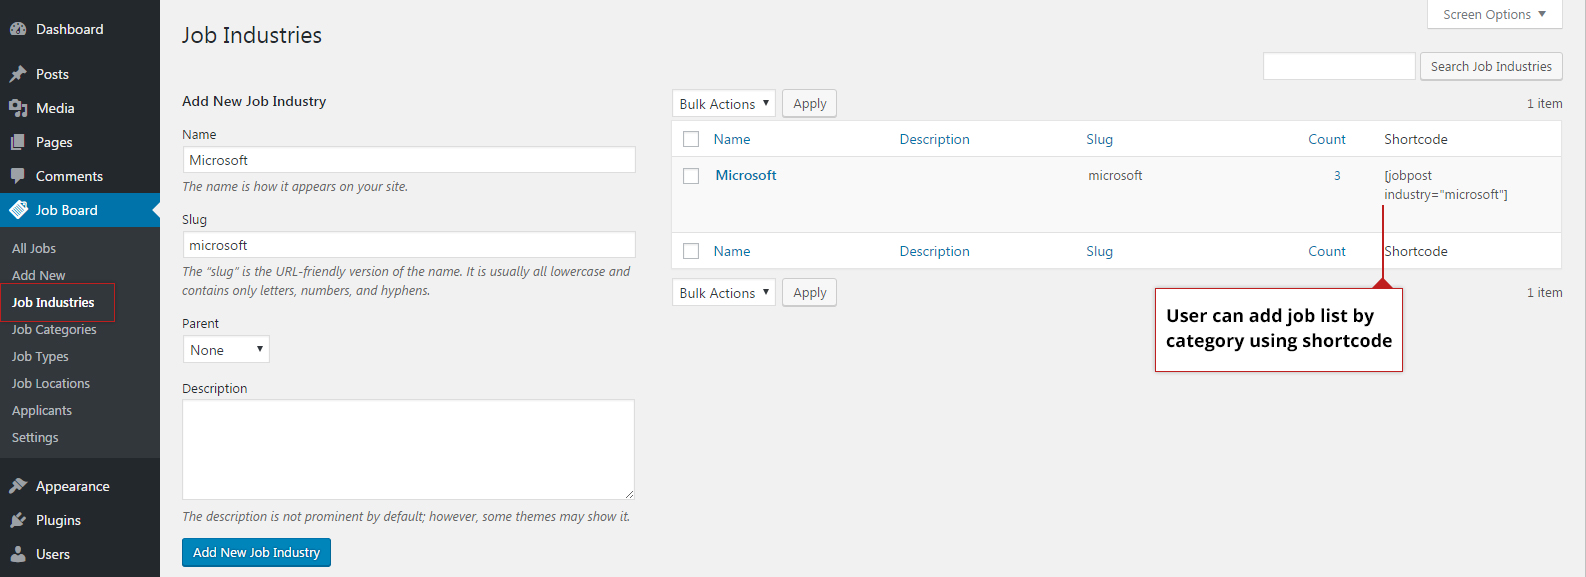
Task: Click the Job Board tag icon
Action: (18, 210)
